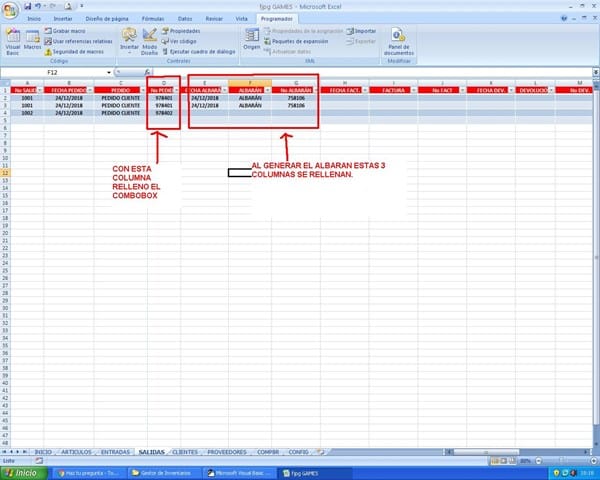
Task: Select the SALIDAS sheet tab
Action: pyautogui.click(x=152, y=452)
